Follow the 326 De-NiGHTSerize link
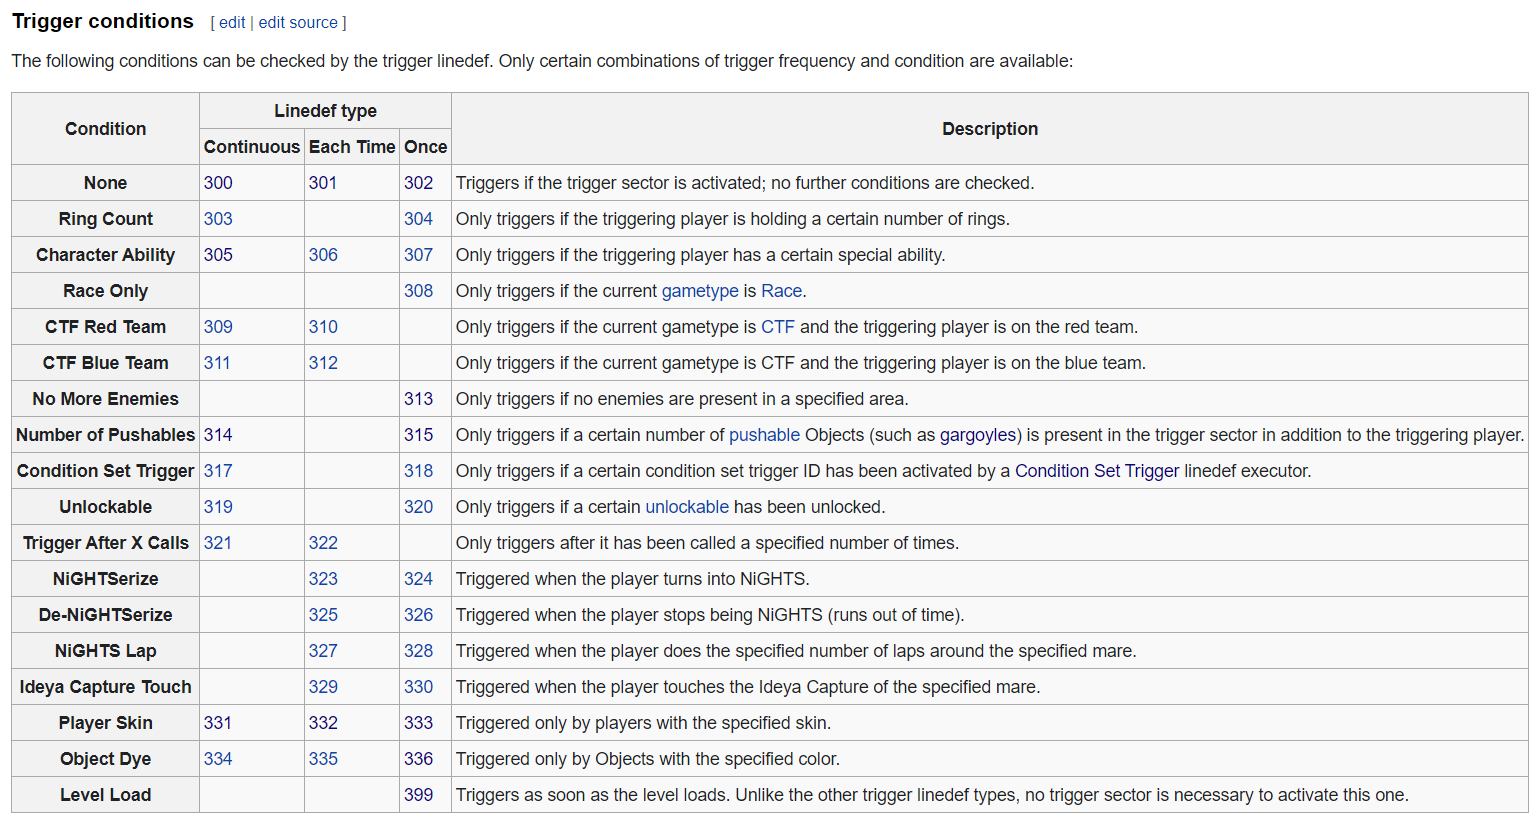 click(x=419, y=615)
